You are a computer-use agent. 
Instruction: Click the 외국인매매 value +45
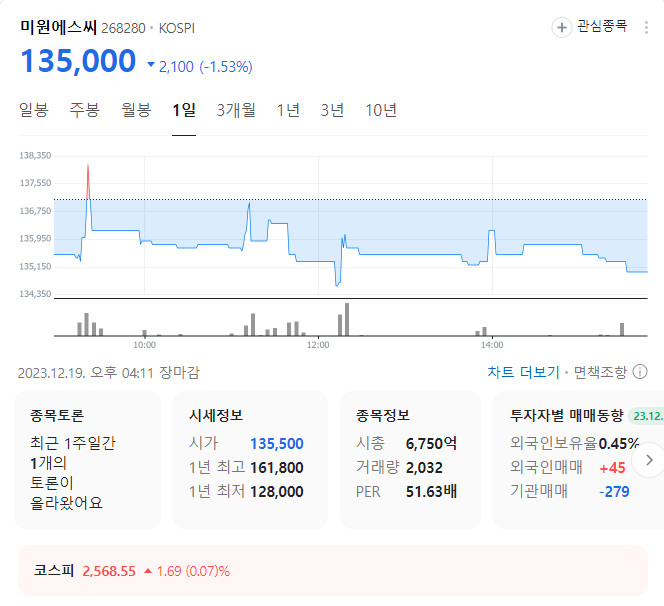coord(612,468)
